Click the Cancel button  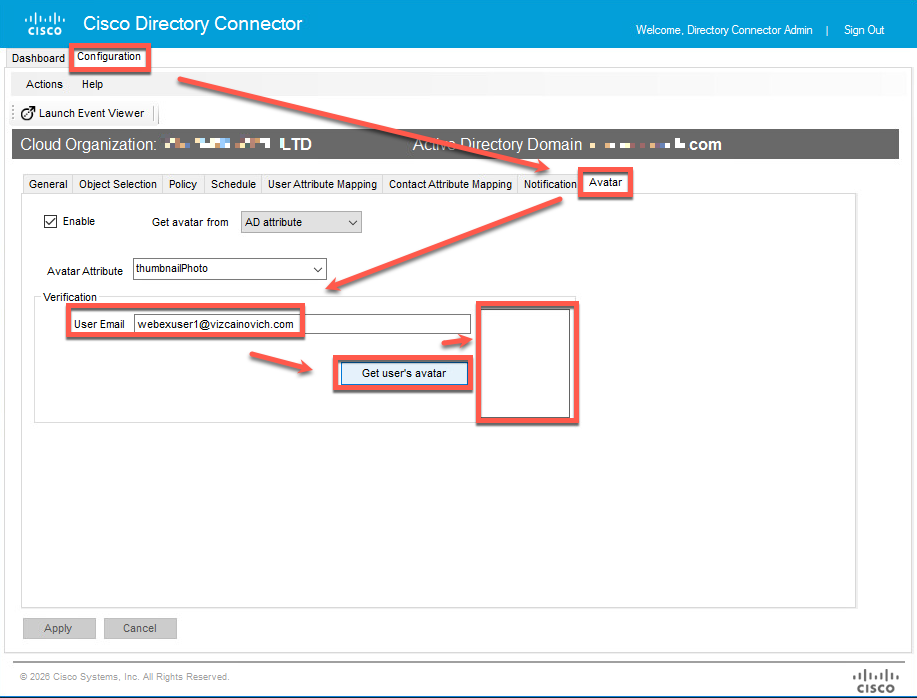pyautogui.click(x=140, y=628)
